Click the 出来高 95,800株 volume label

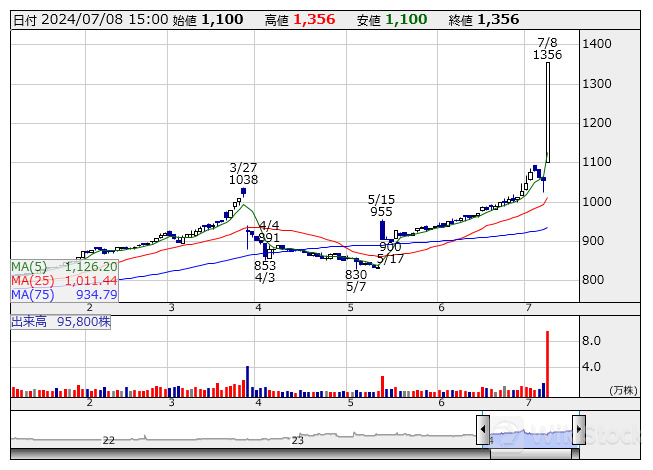tap(60, 323)
